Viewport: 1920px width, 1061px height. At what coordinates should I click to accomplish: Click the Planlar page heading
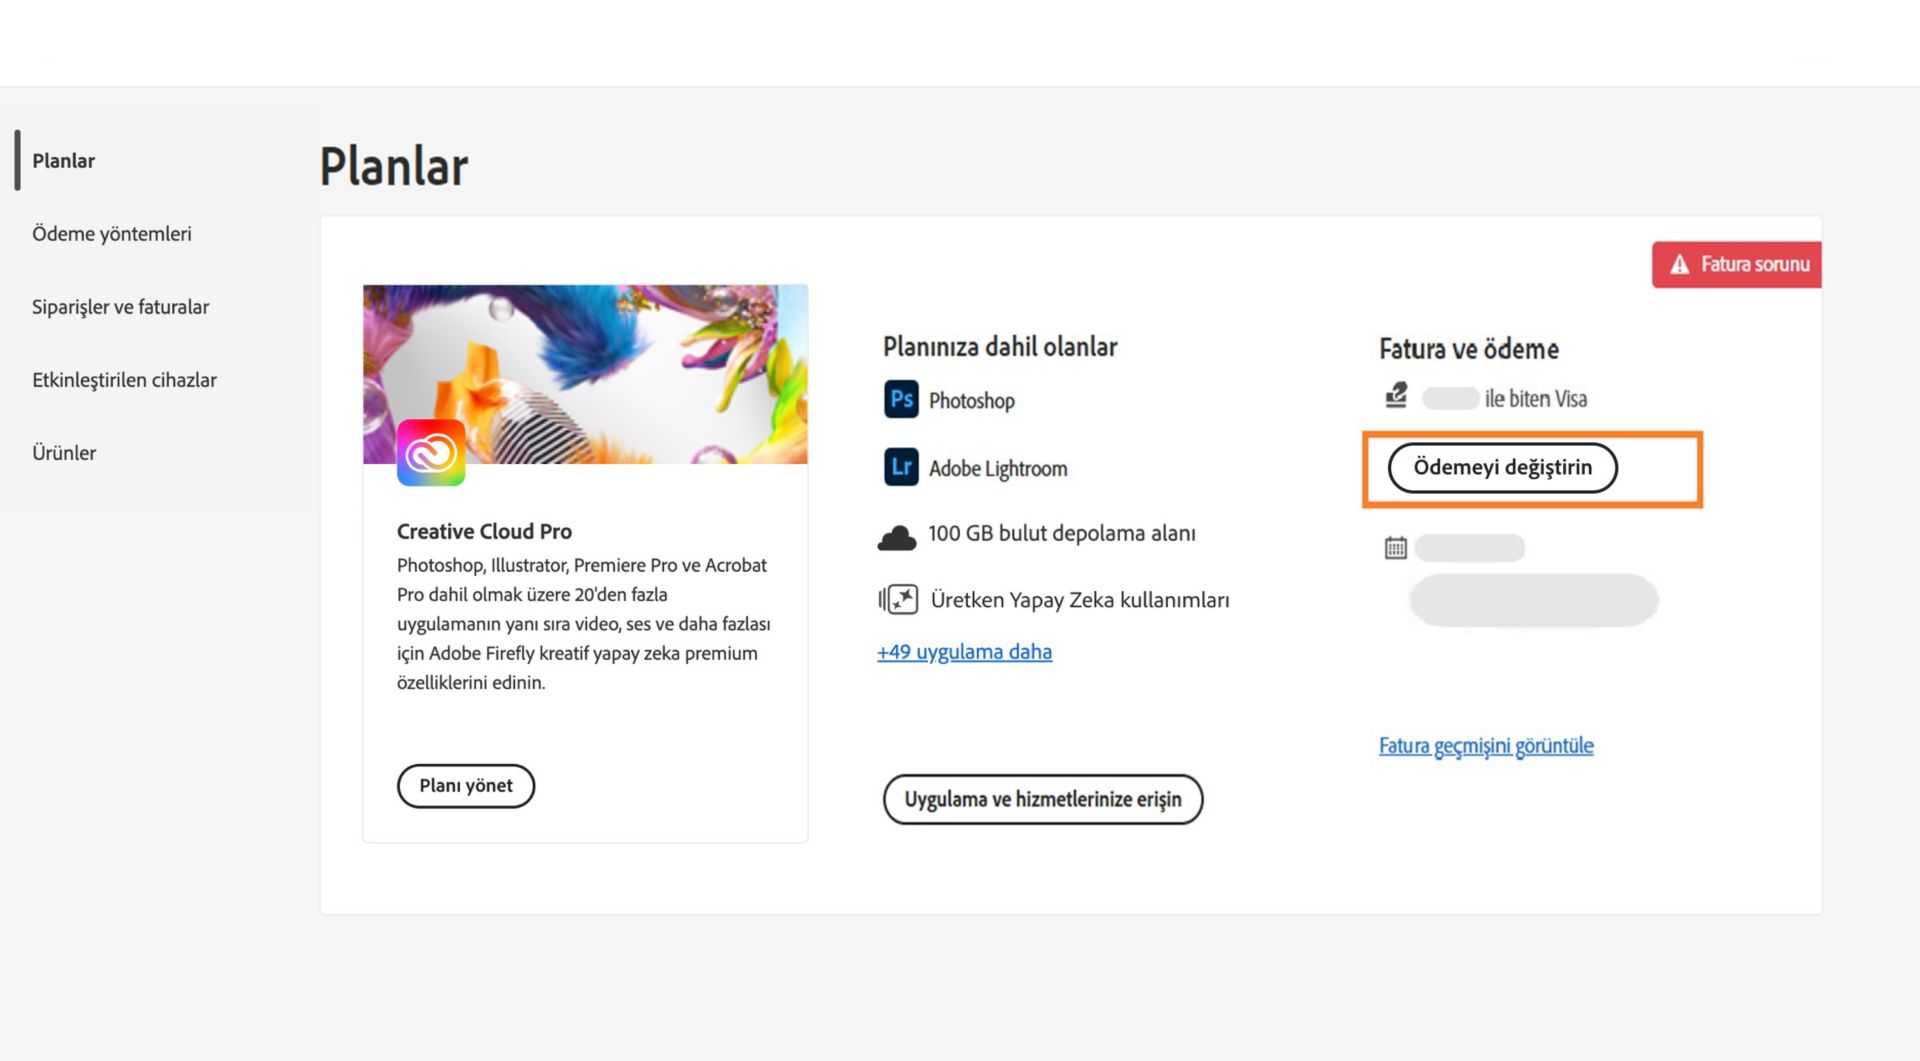(394, 166)
